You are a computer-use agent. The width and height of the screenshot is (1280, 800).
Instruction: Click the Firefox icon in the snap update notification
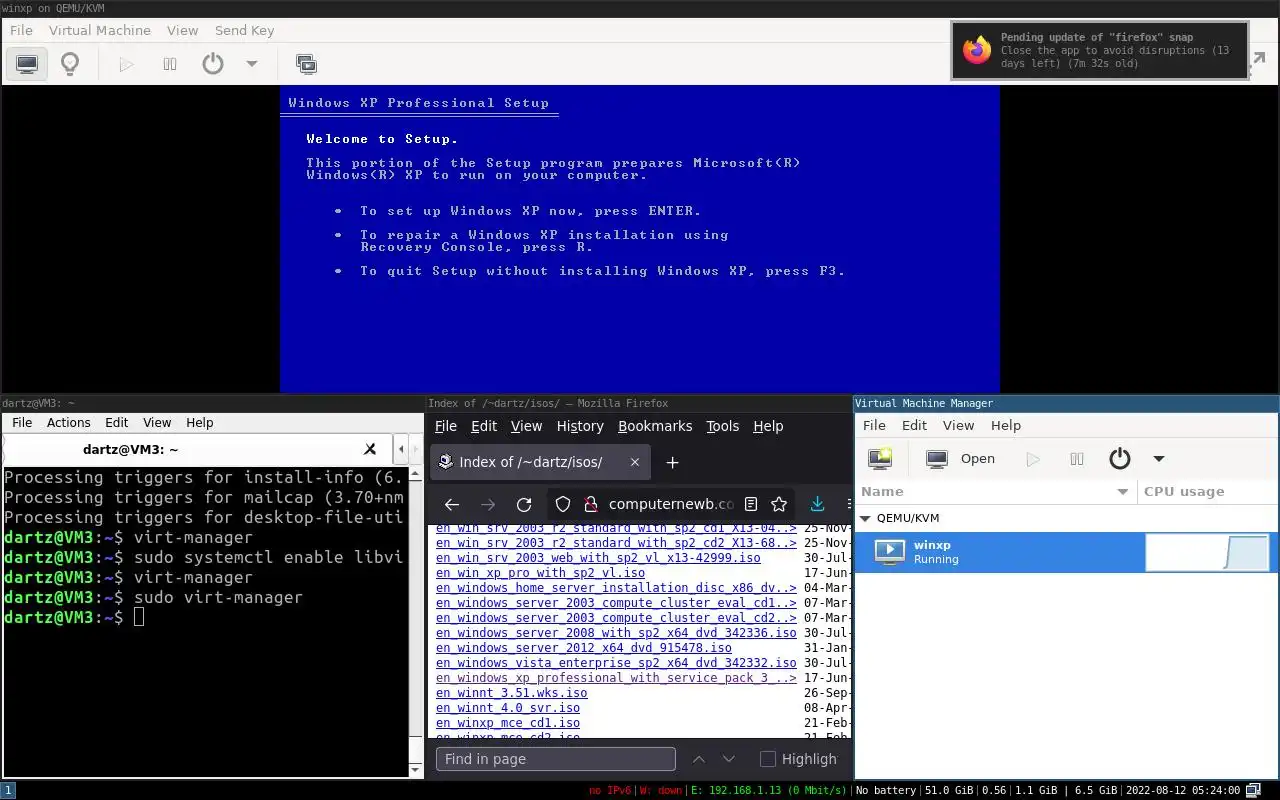pyautogui.click(x=977, y=50)
